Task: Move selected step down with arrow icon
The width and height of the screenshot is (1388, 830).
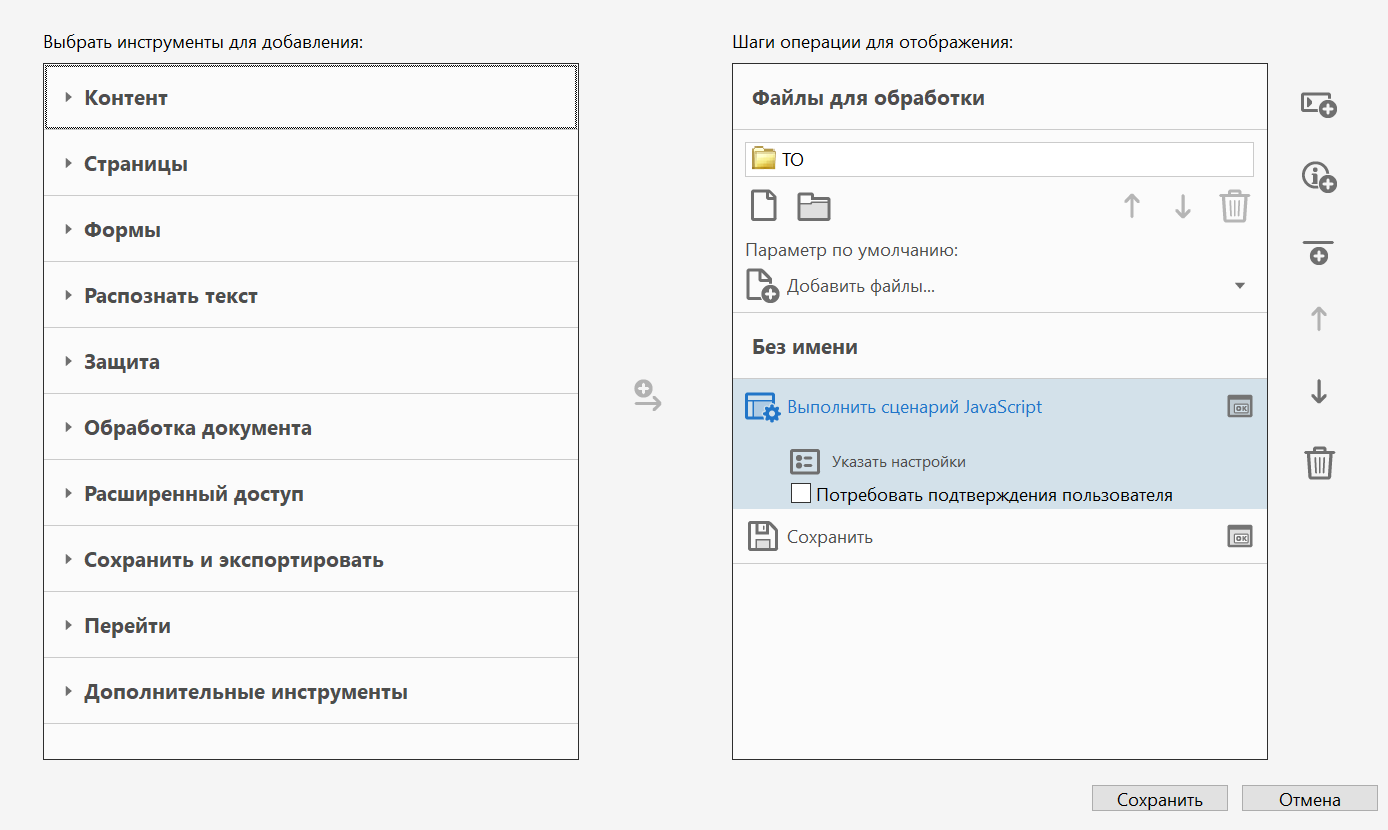Action: click(1318, 392)
